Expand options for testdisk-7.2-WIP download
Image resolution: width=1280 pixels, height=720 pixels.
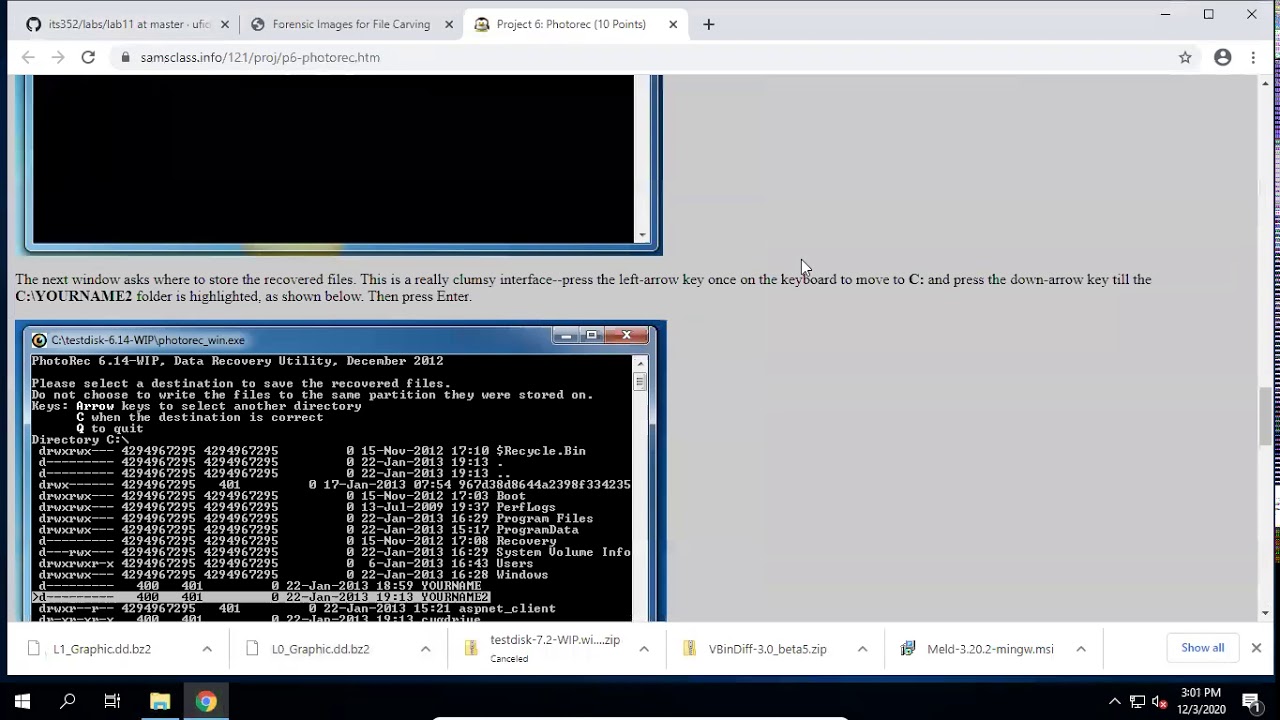click(644, 649)
